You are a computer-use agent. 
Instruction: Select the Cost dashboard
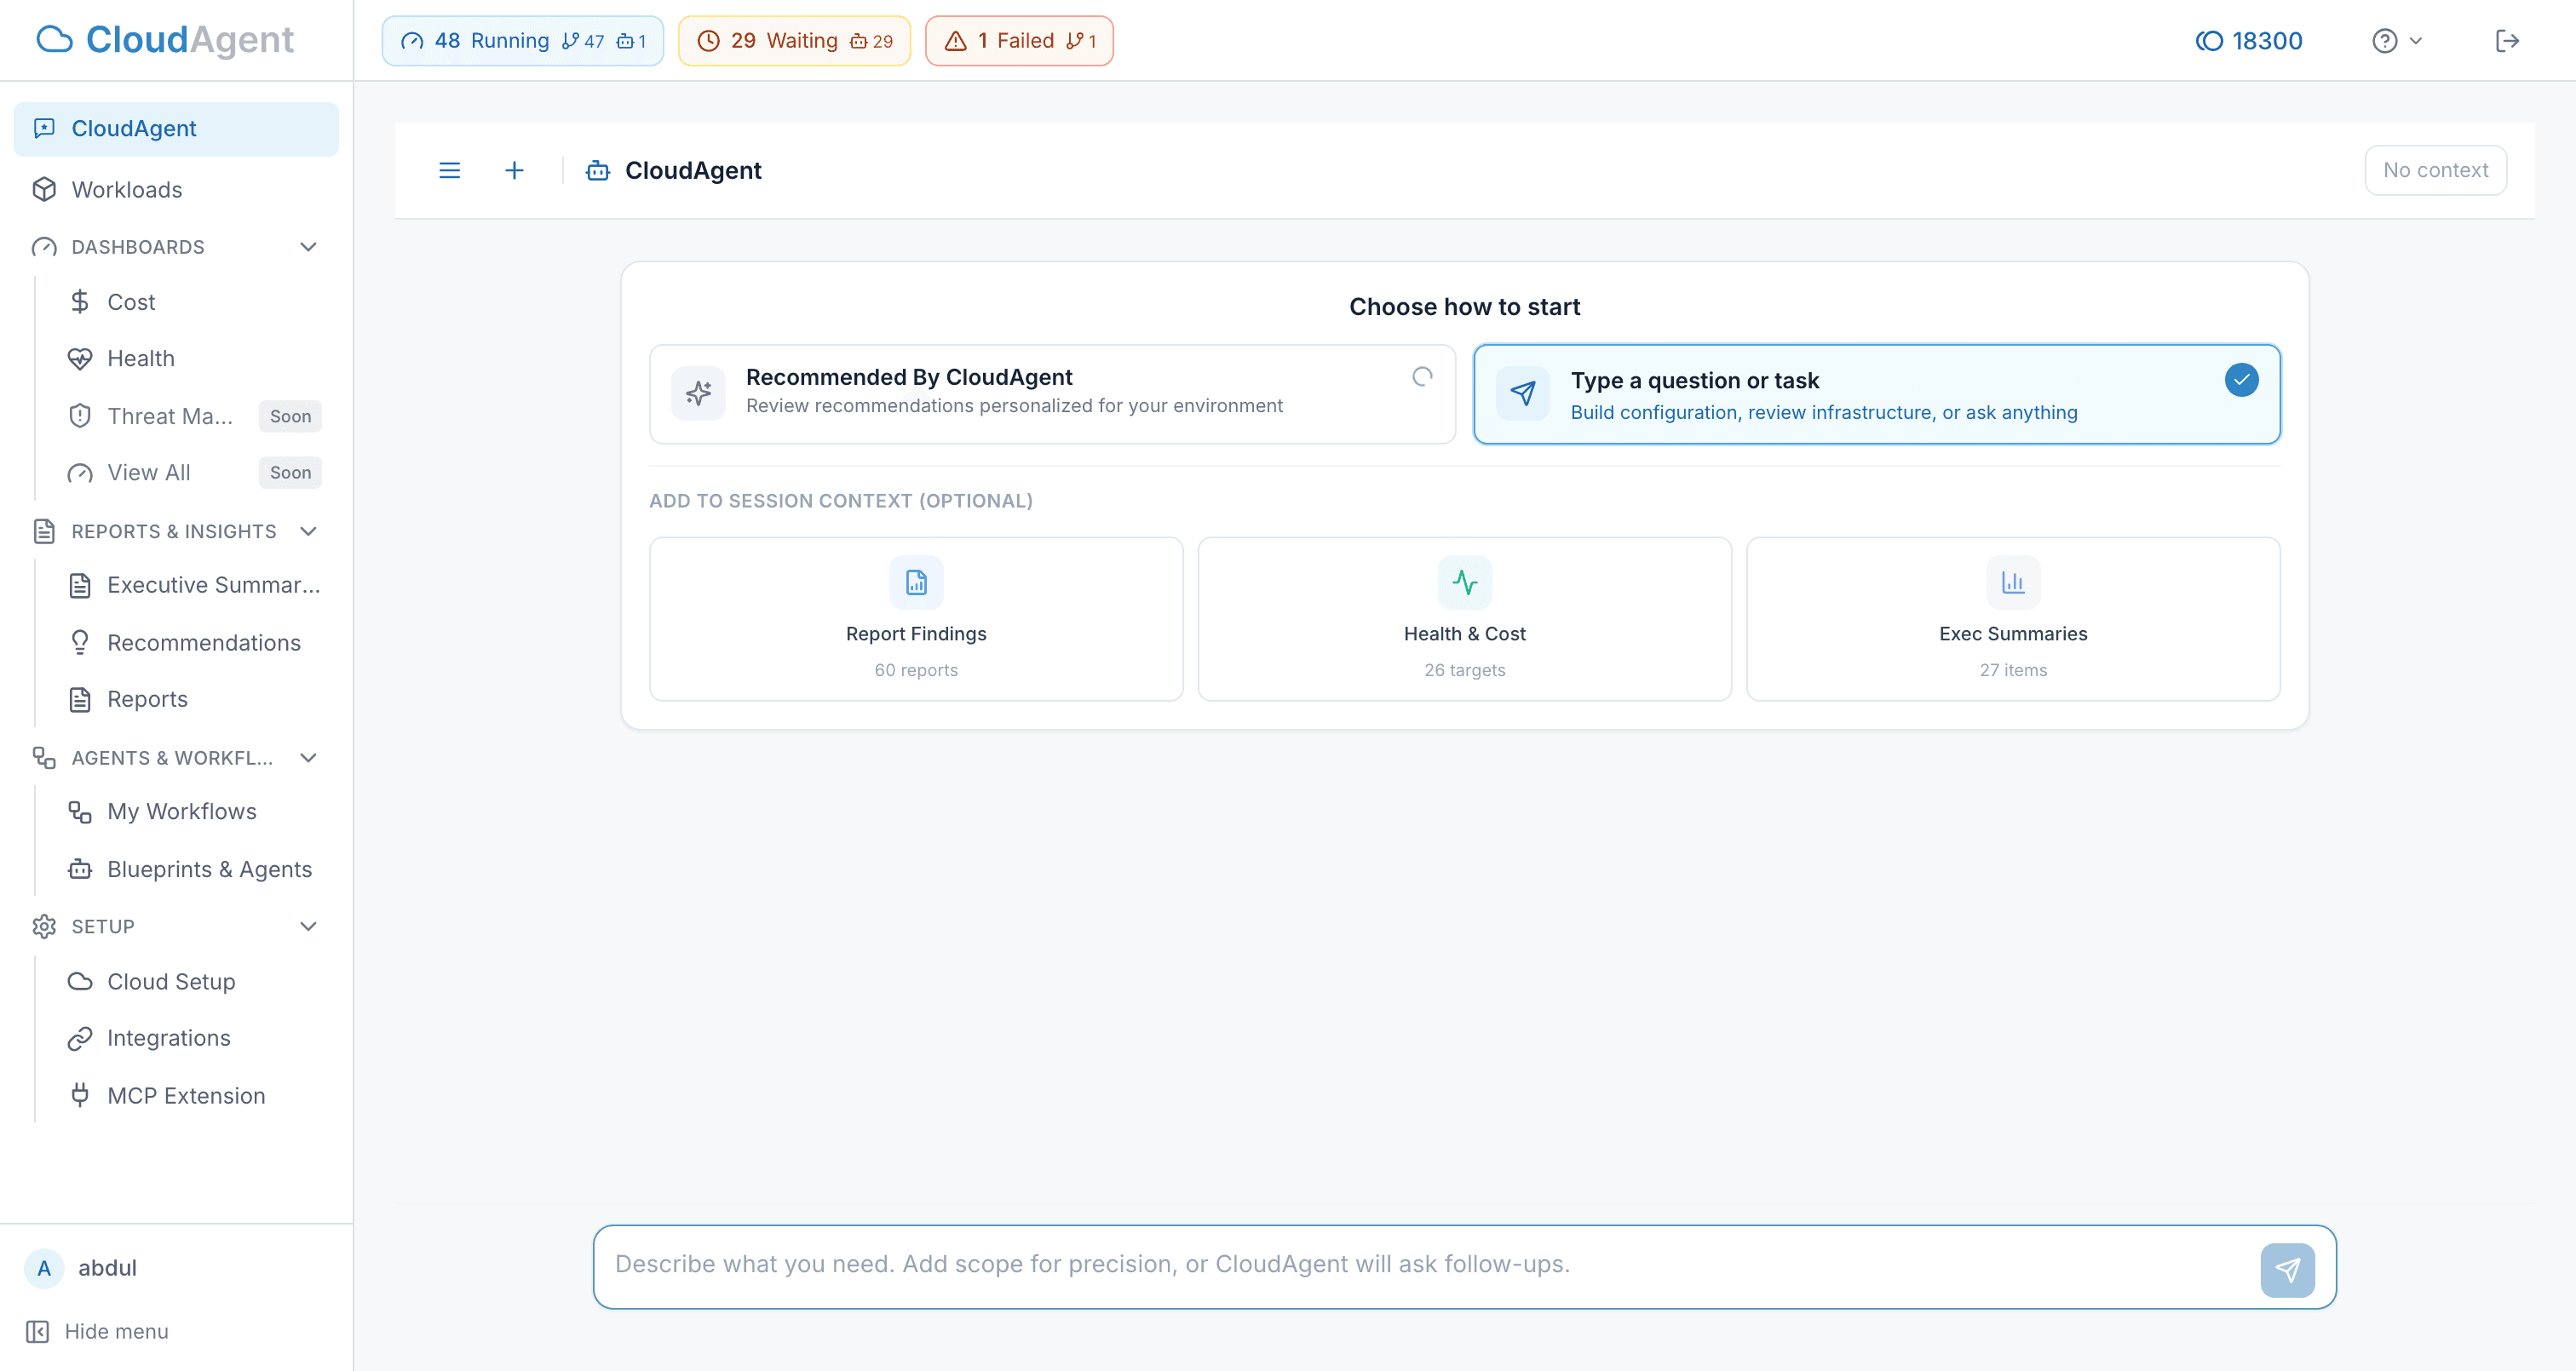coord(131,302)
